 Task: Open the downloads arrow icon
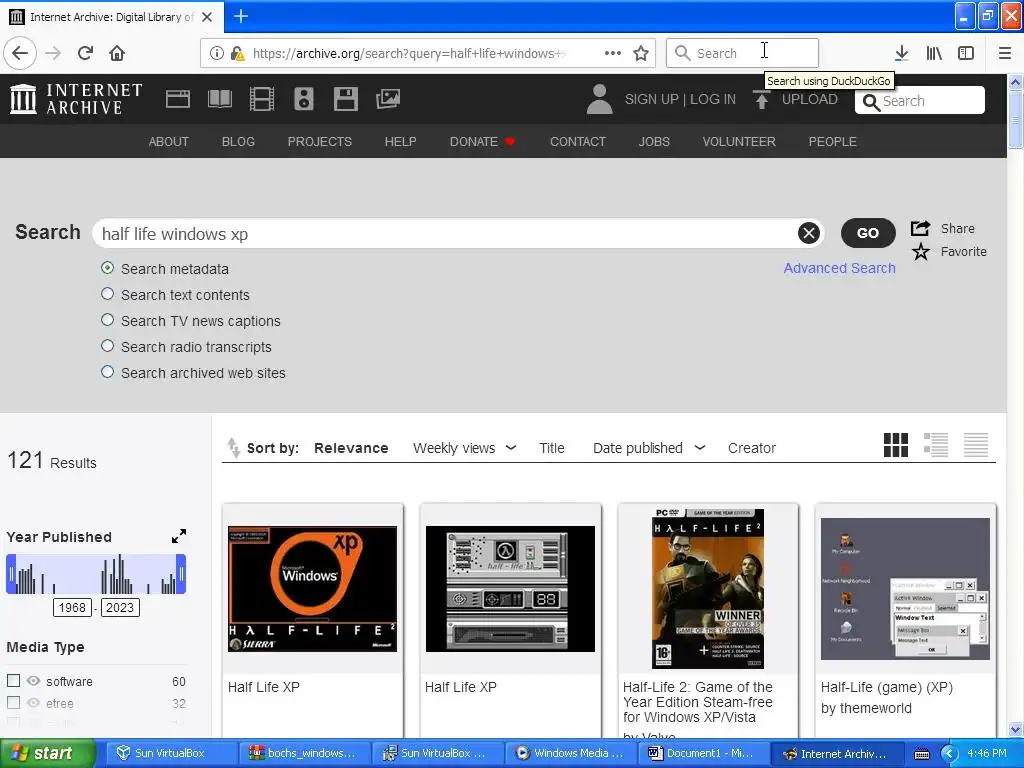902,53
